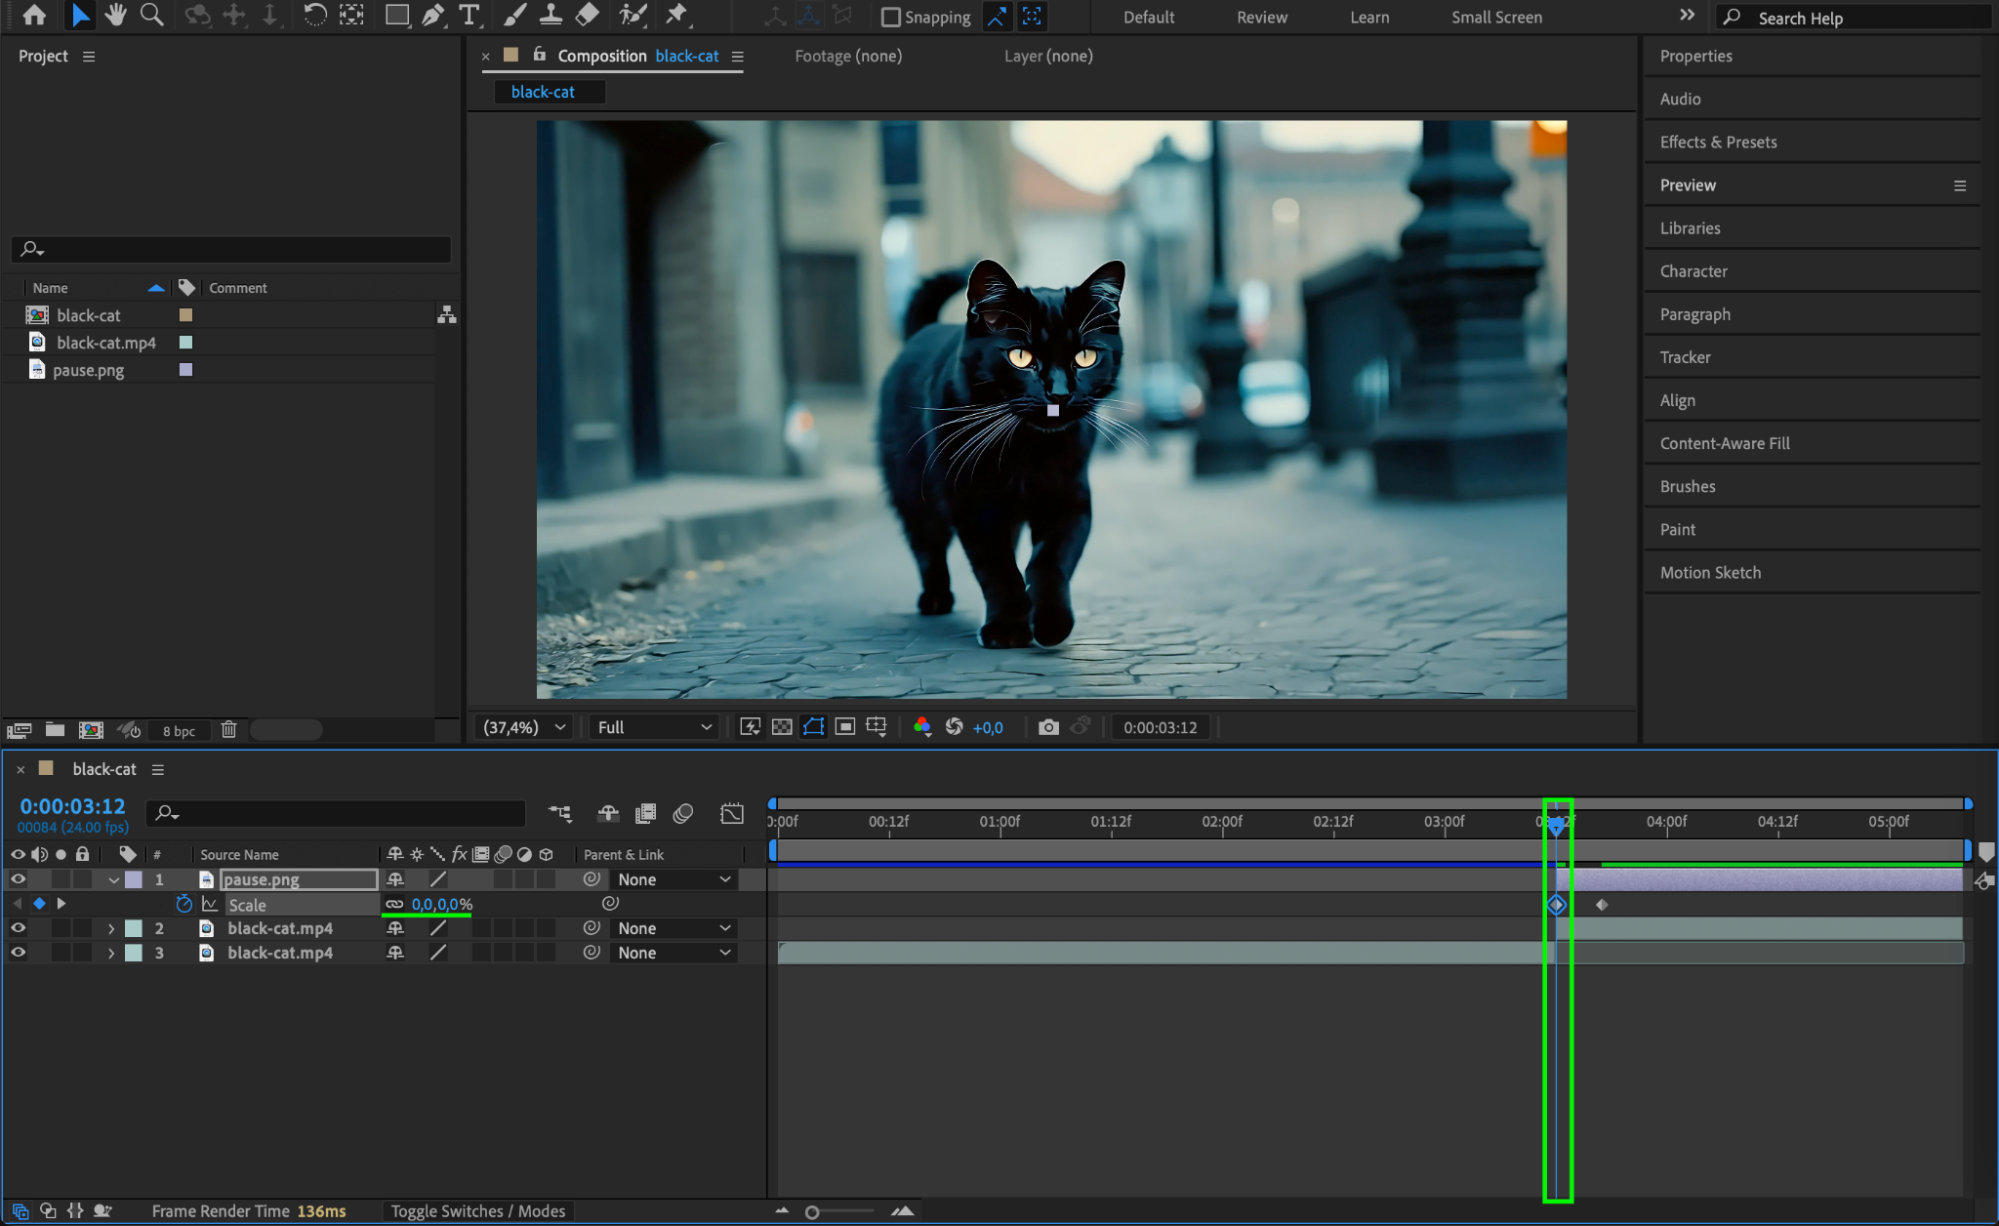This screenshot has width=1999, height=1226.
Task: Select the Type tool
Action: pyautogui.click(x=469, y=15)
